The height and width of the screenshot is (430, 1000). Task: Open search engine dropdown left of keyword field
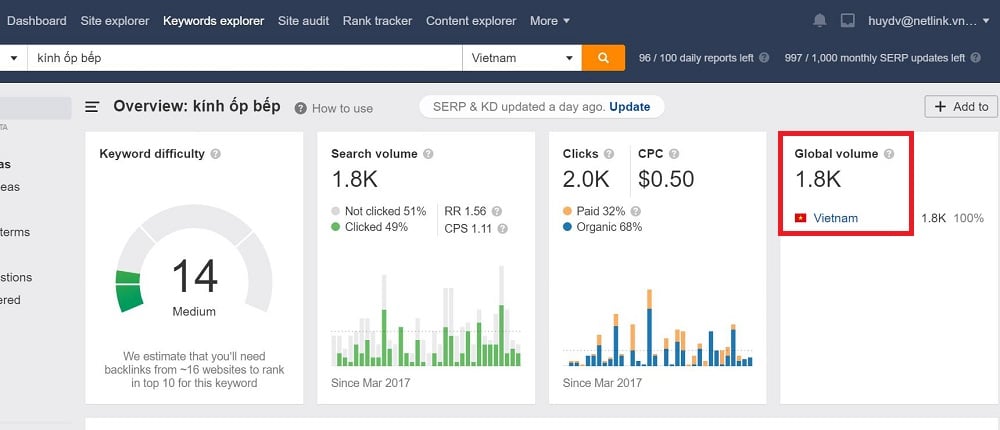tap(13, 57)
